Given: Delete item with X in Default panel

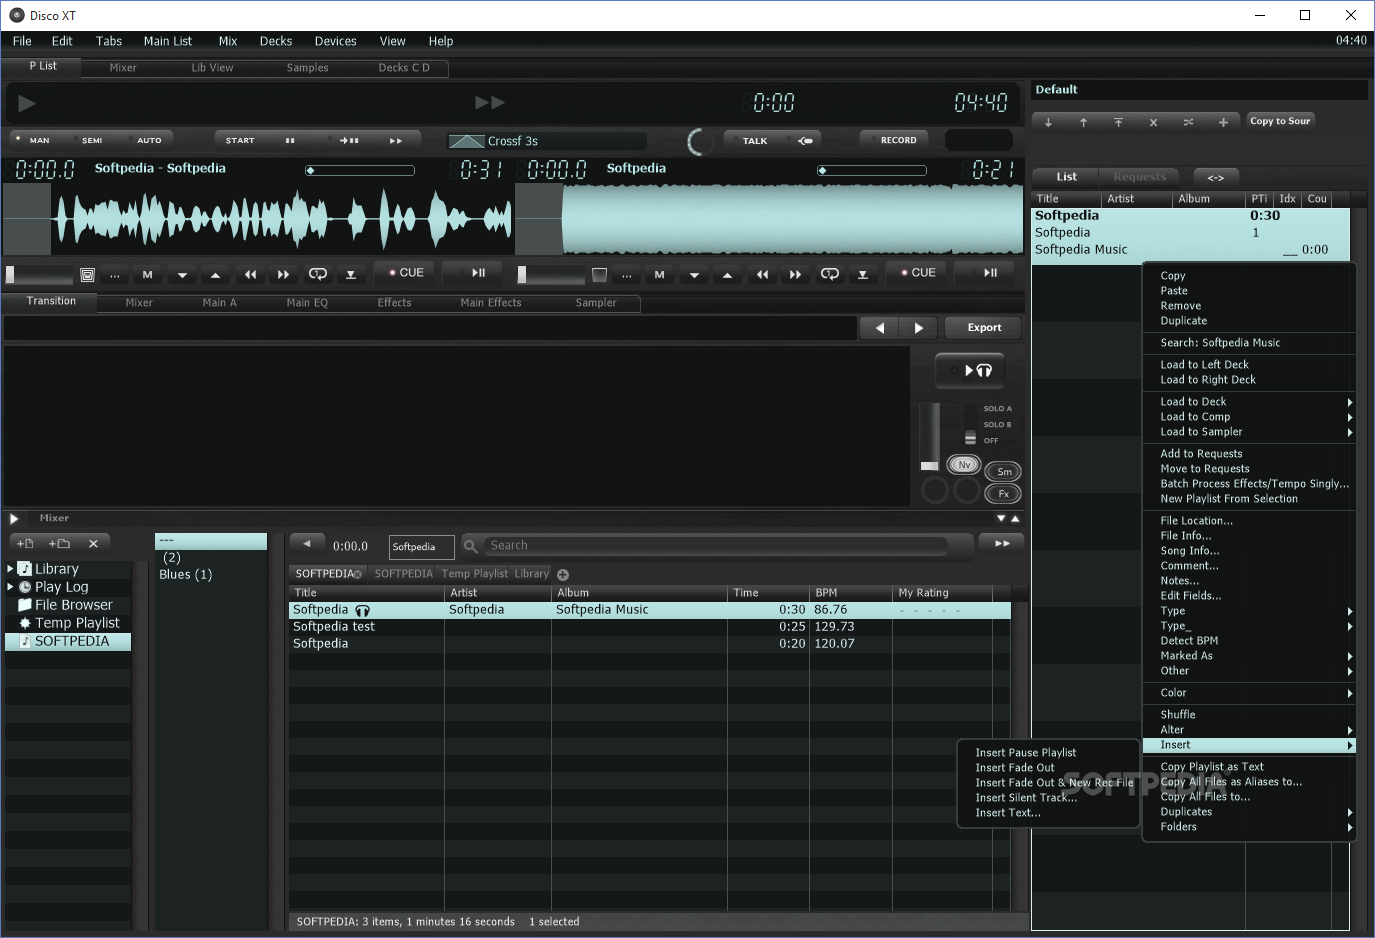Looking at the screenshot, I should pos(1153,122).
